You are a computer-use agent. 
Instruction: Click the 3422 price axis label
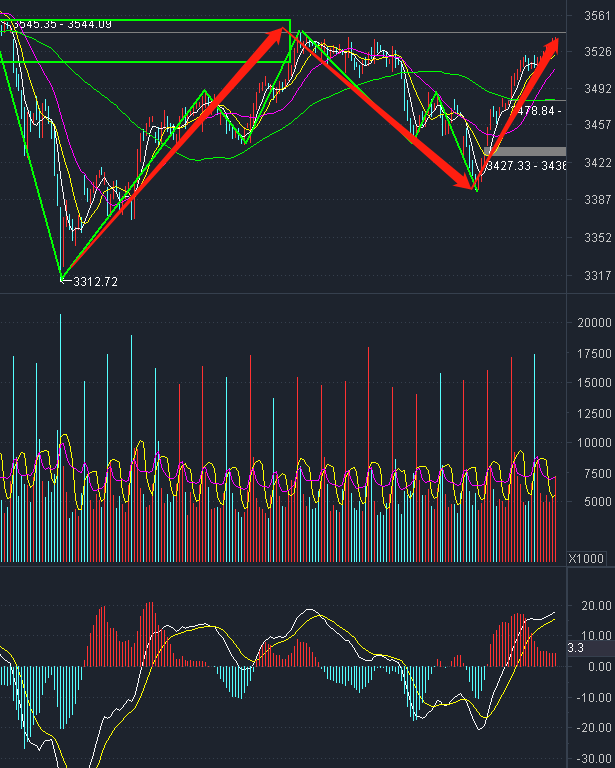point(597,162)
